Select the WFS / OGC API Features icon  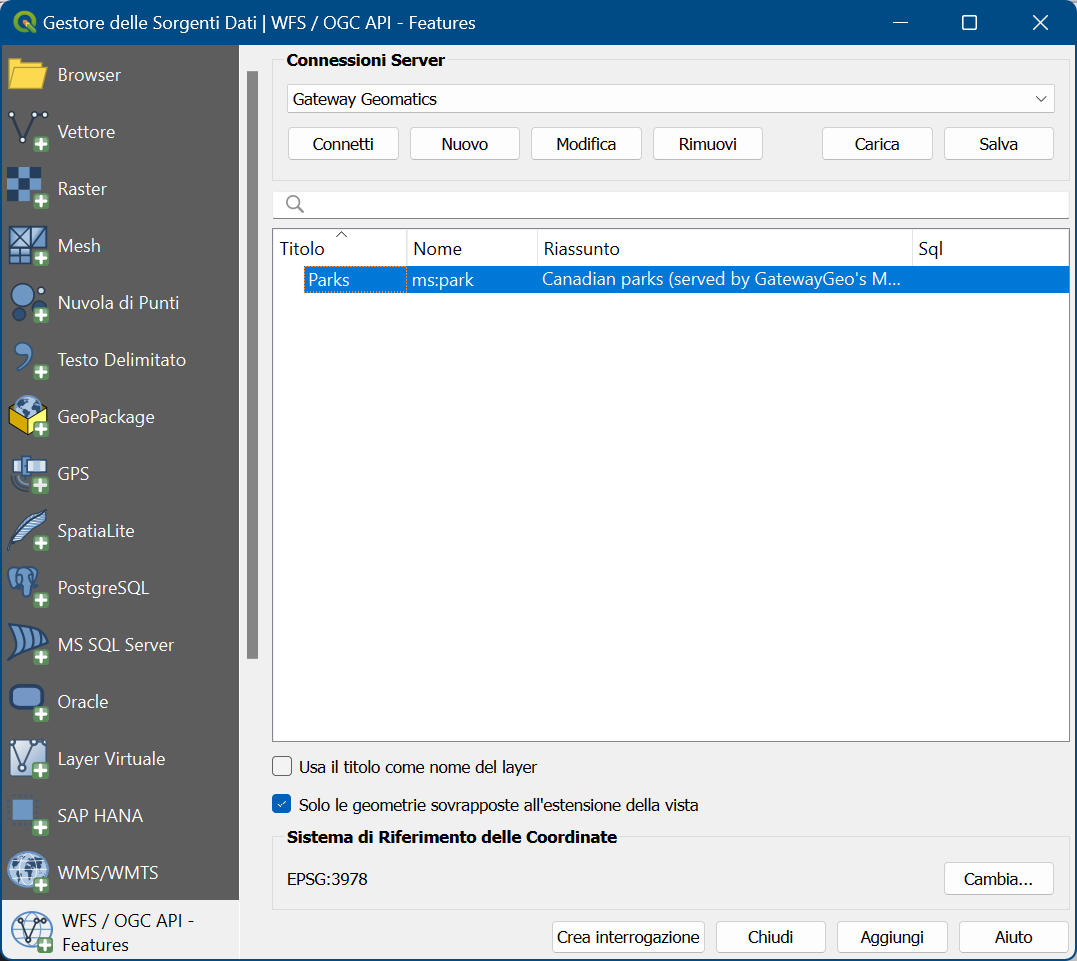coord(32,931)
